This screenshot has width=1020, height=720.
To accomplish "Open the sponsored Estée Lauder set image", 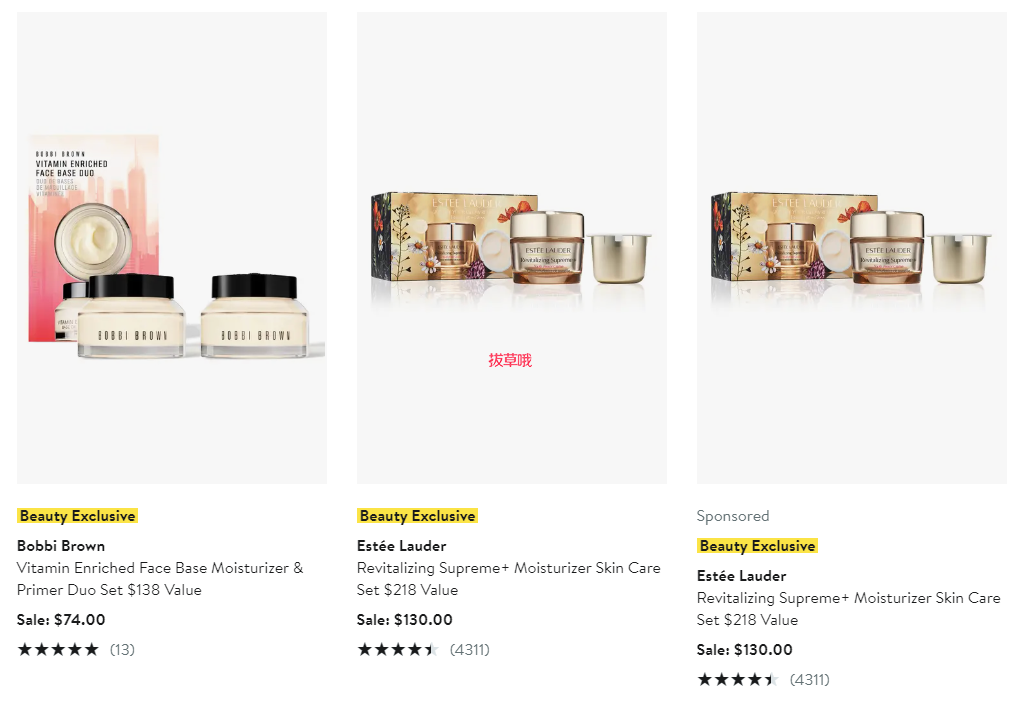I will pyautogui.click(x=852, y=248).
